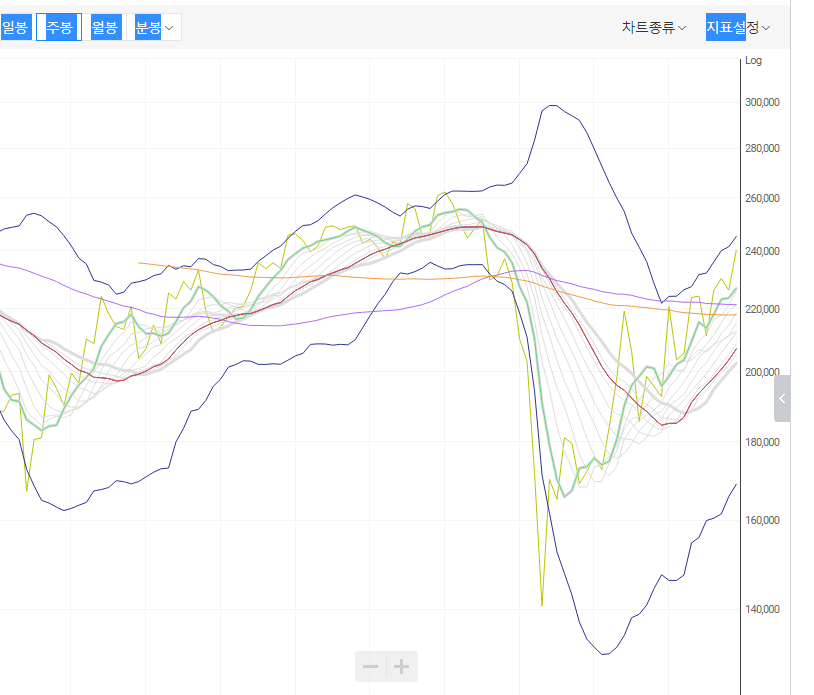Zoom in the chart with plus button

(402, 666)
